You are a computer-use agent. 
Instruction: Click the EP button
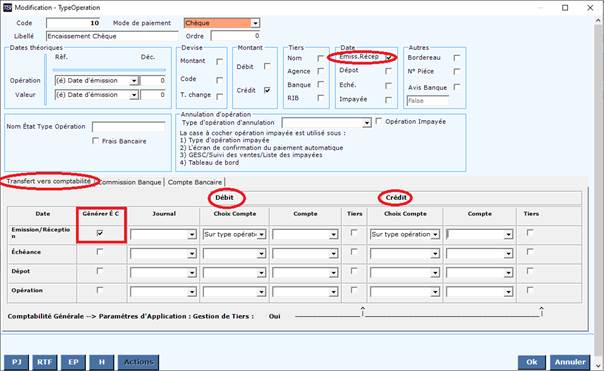click(73, 362)
